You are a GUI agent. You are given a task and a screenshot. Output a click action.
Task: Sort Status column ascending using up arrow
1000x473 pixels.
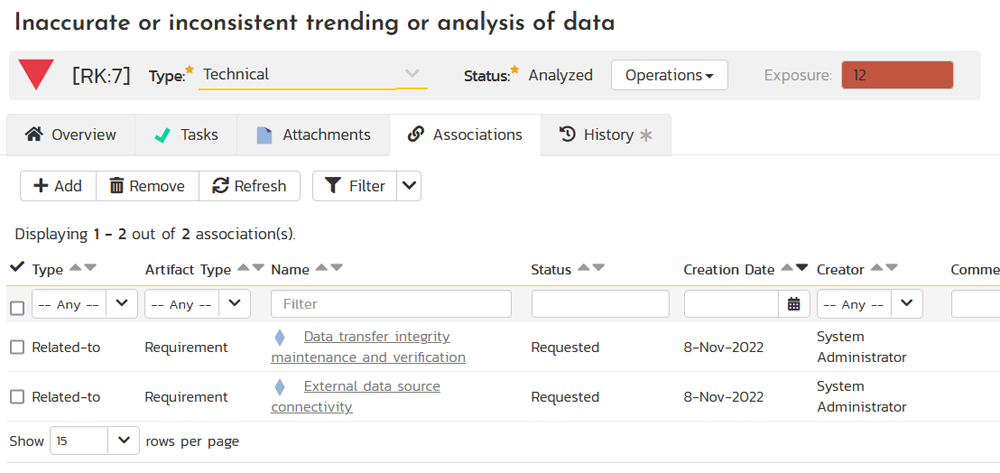click(x=584, y=268)
